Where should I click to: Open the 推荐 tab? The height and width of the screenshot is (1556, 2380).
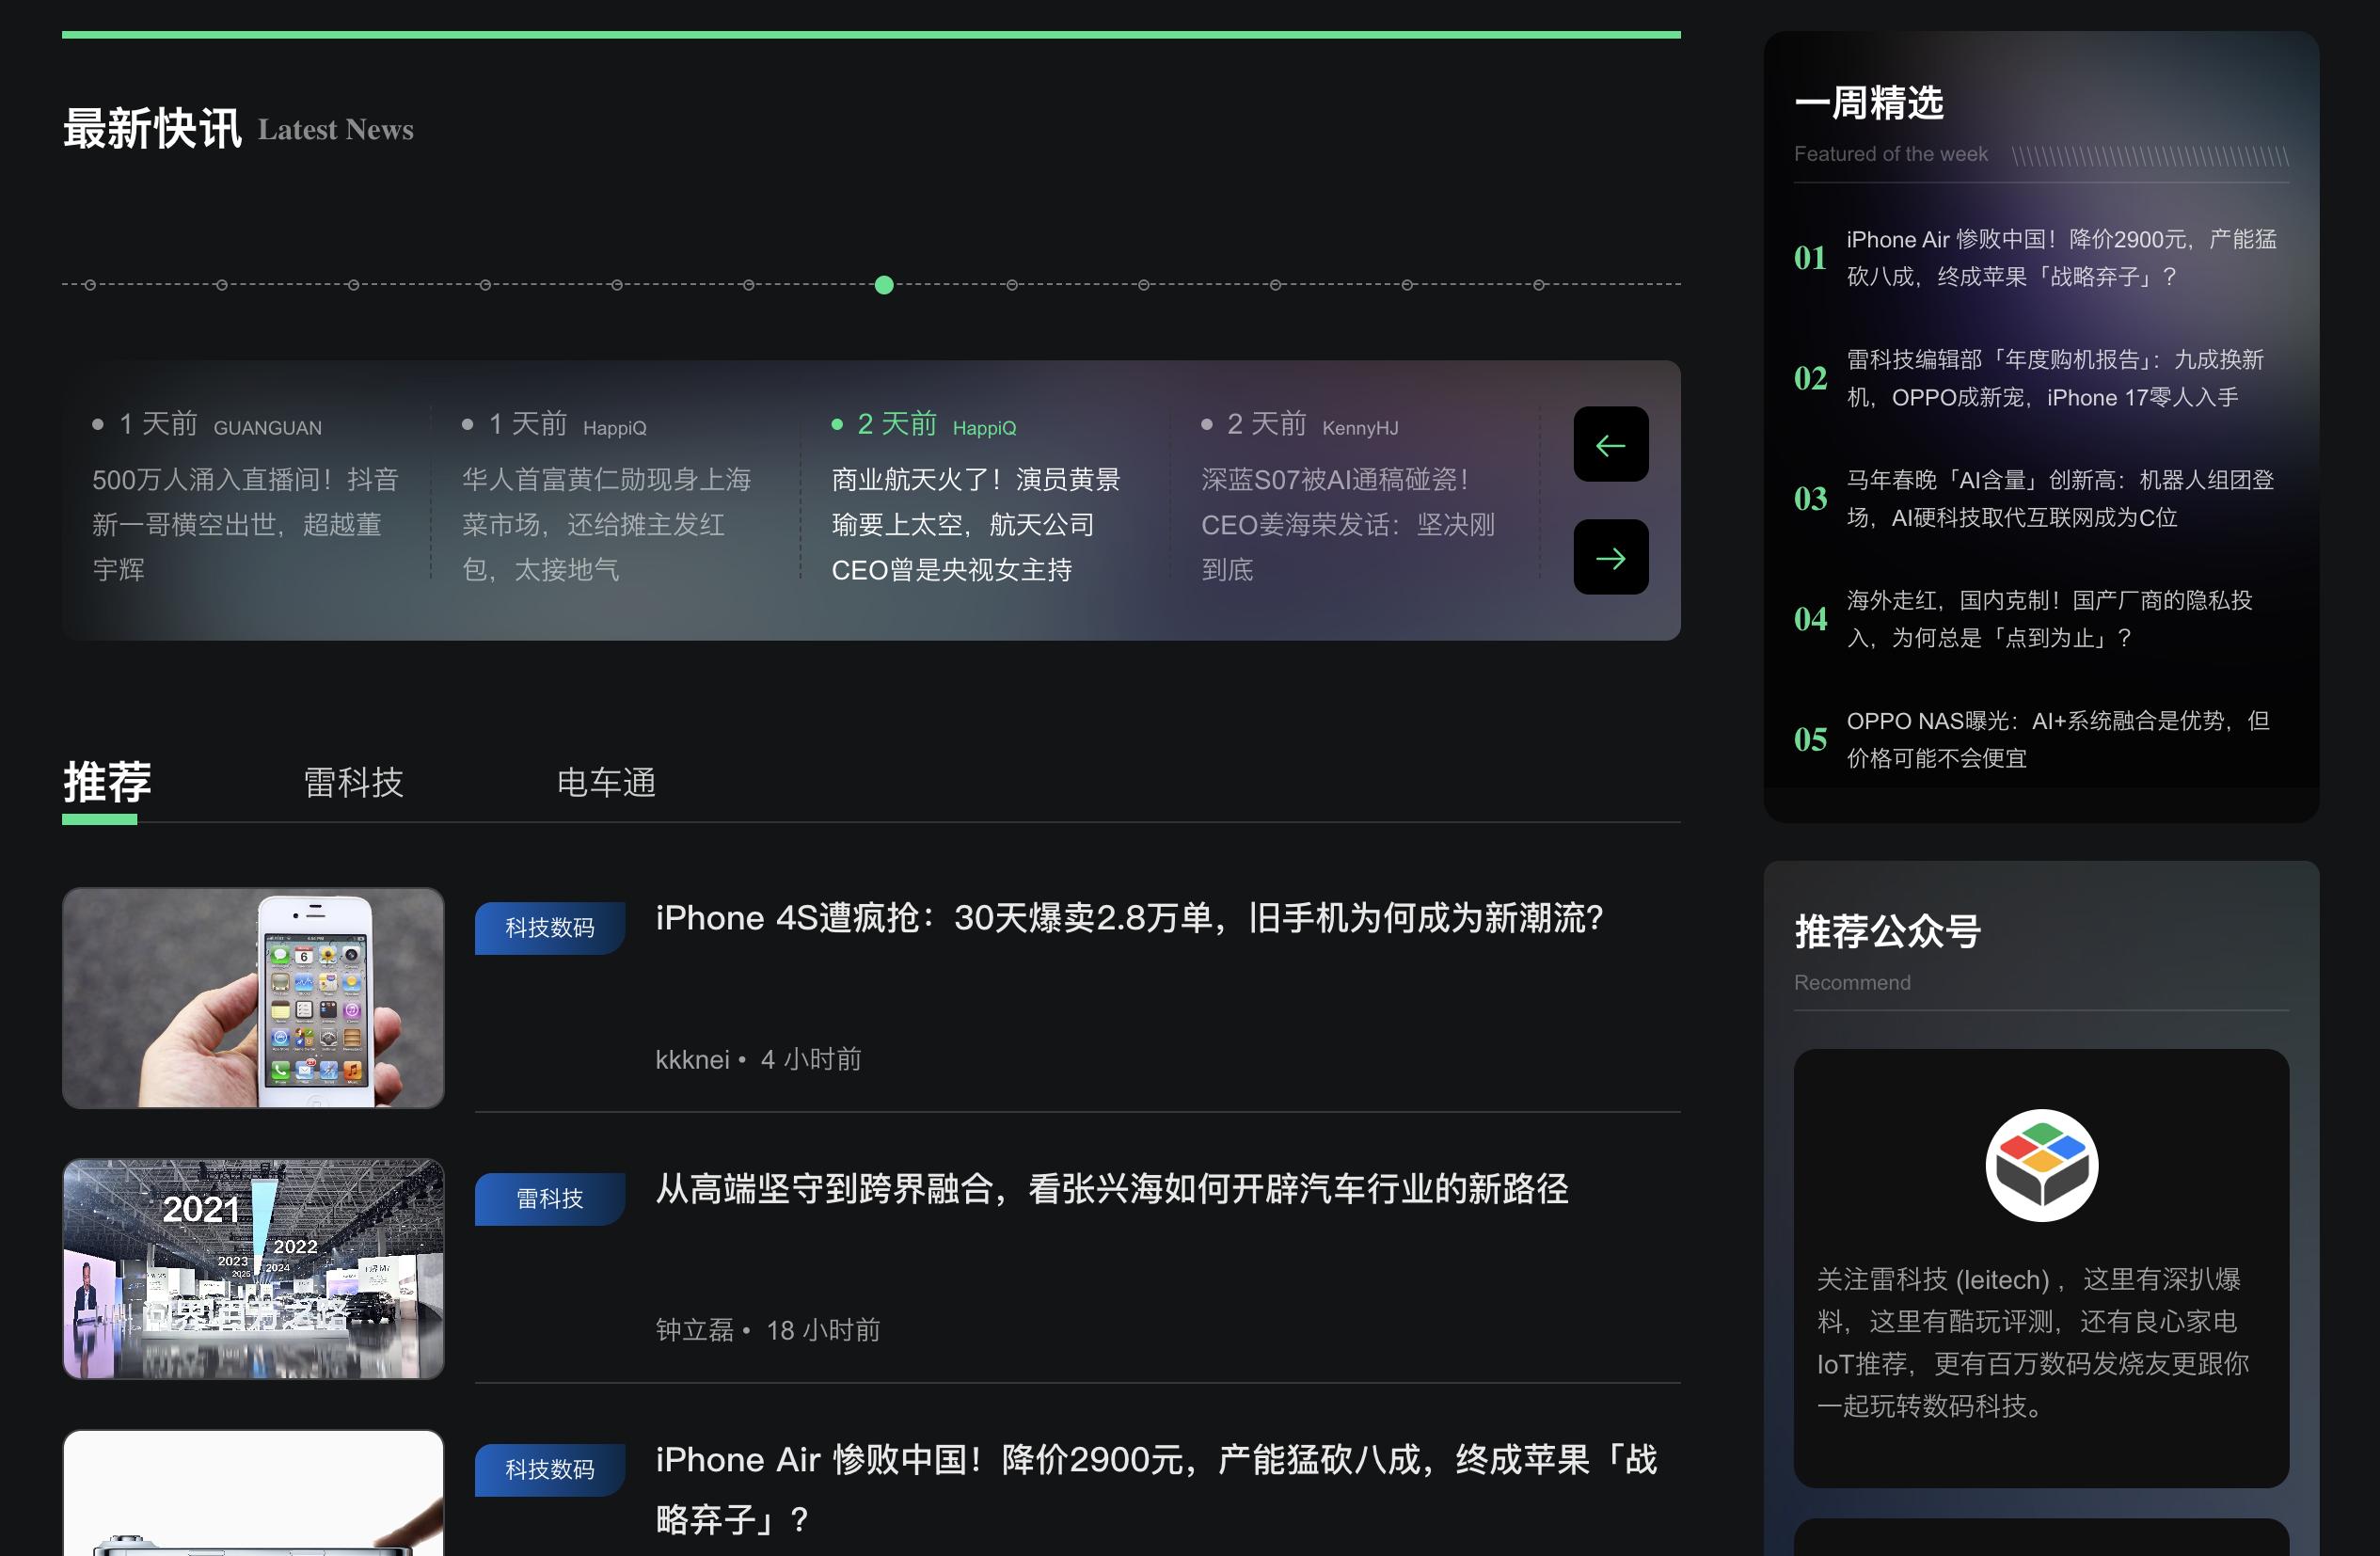pyautogui.click(x=106, y=783)
